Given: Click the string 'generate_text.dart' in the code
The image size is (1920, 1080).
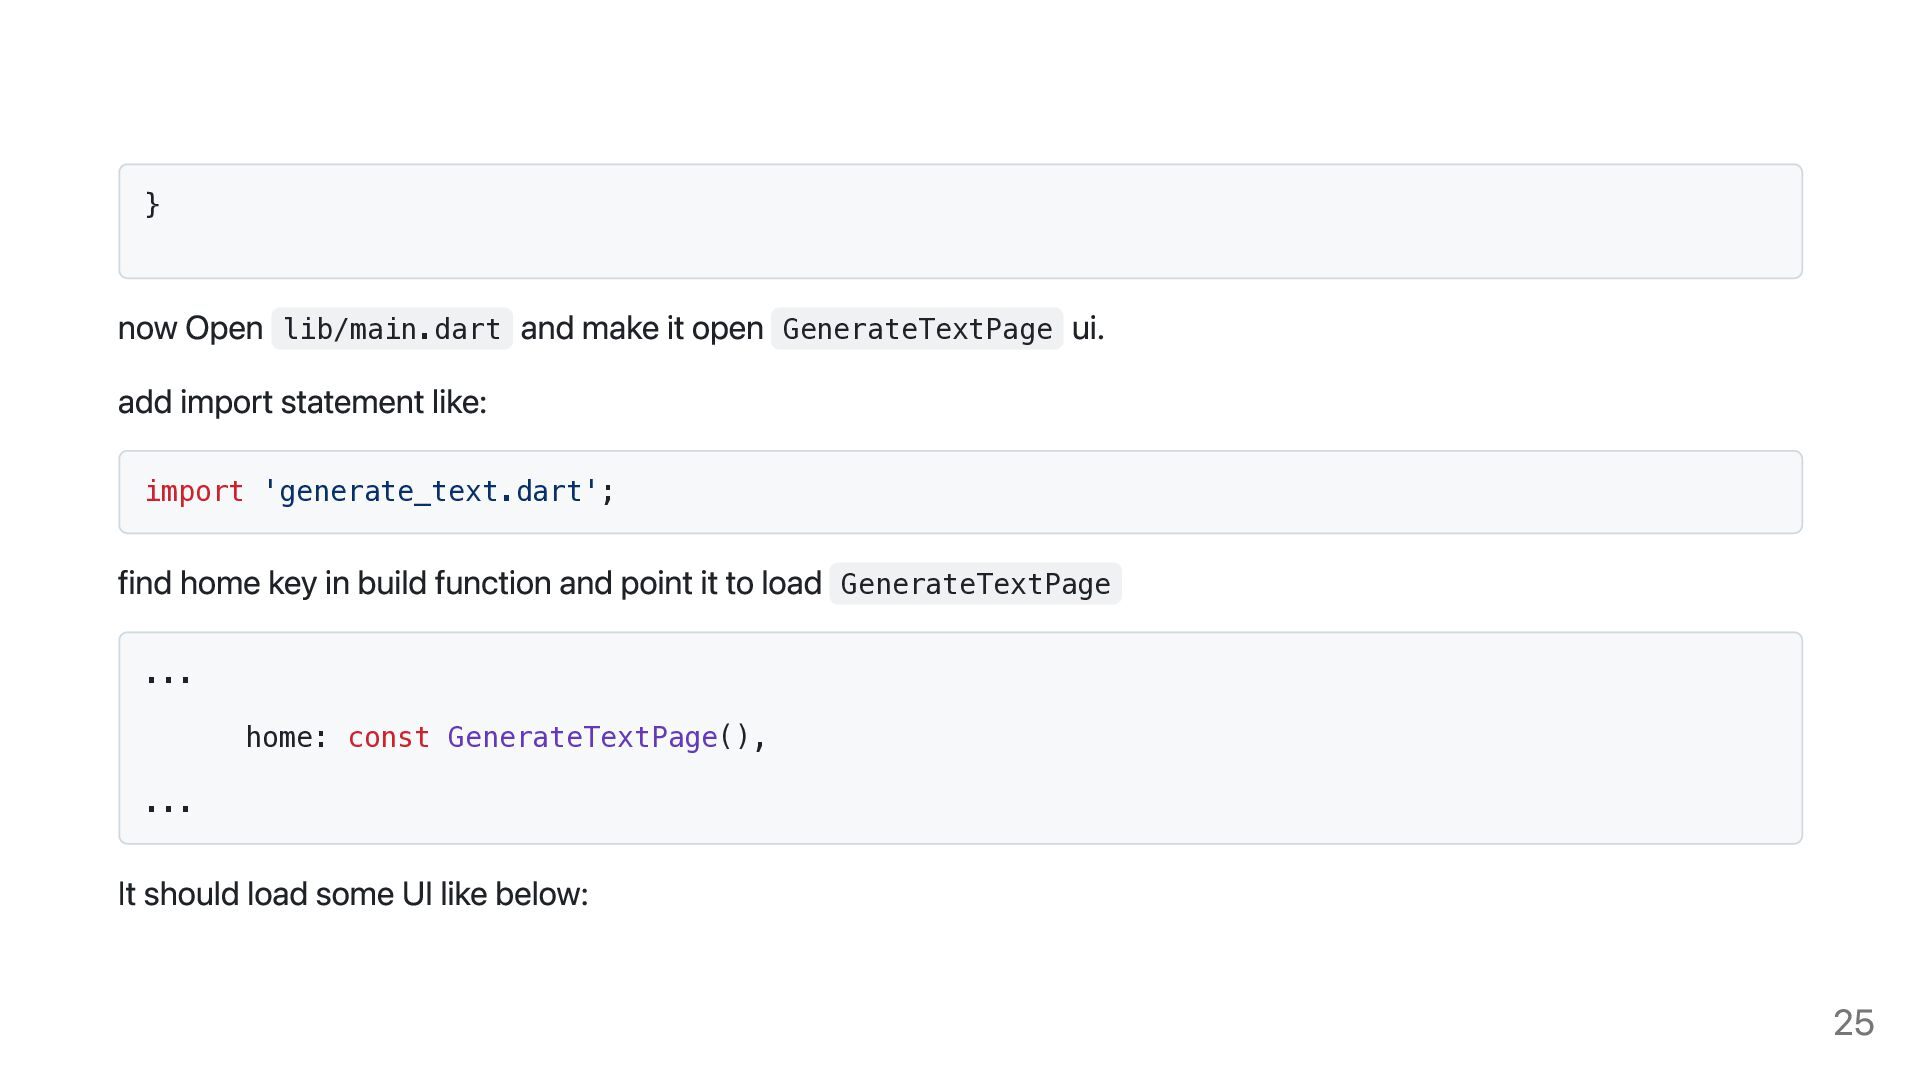Looking at the screenshot, I should pos(430,491).
